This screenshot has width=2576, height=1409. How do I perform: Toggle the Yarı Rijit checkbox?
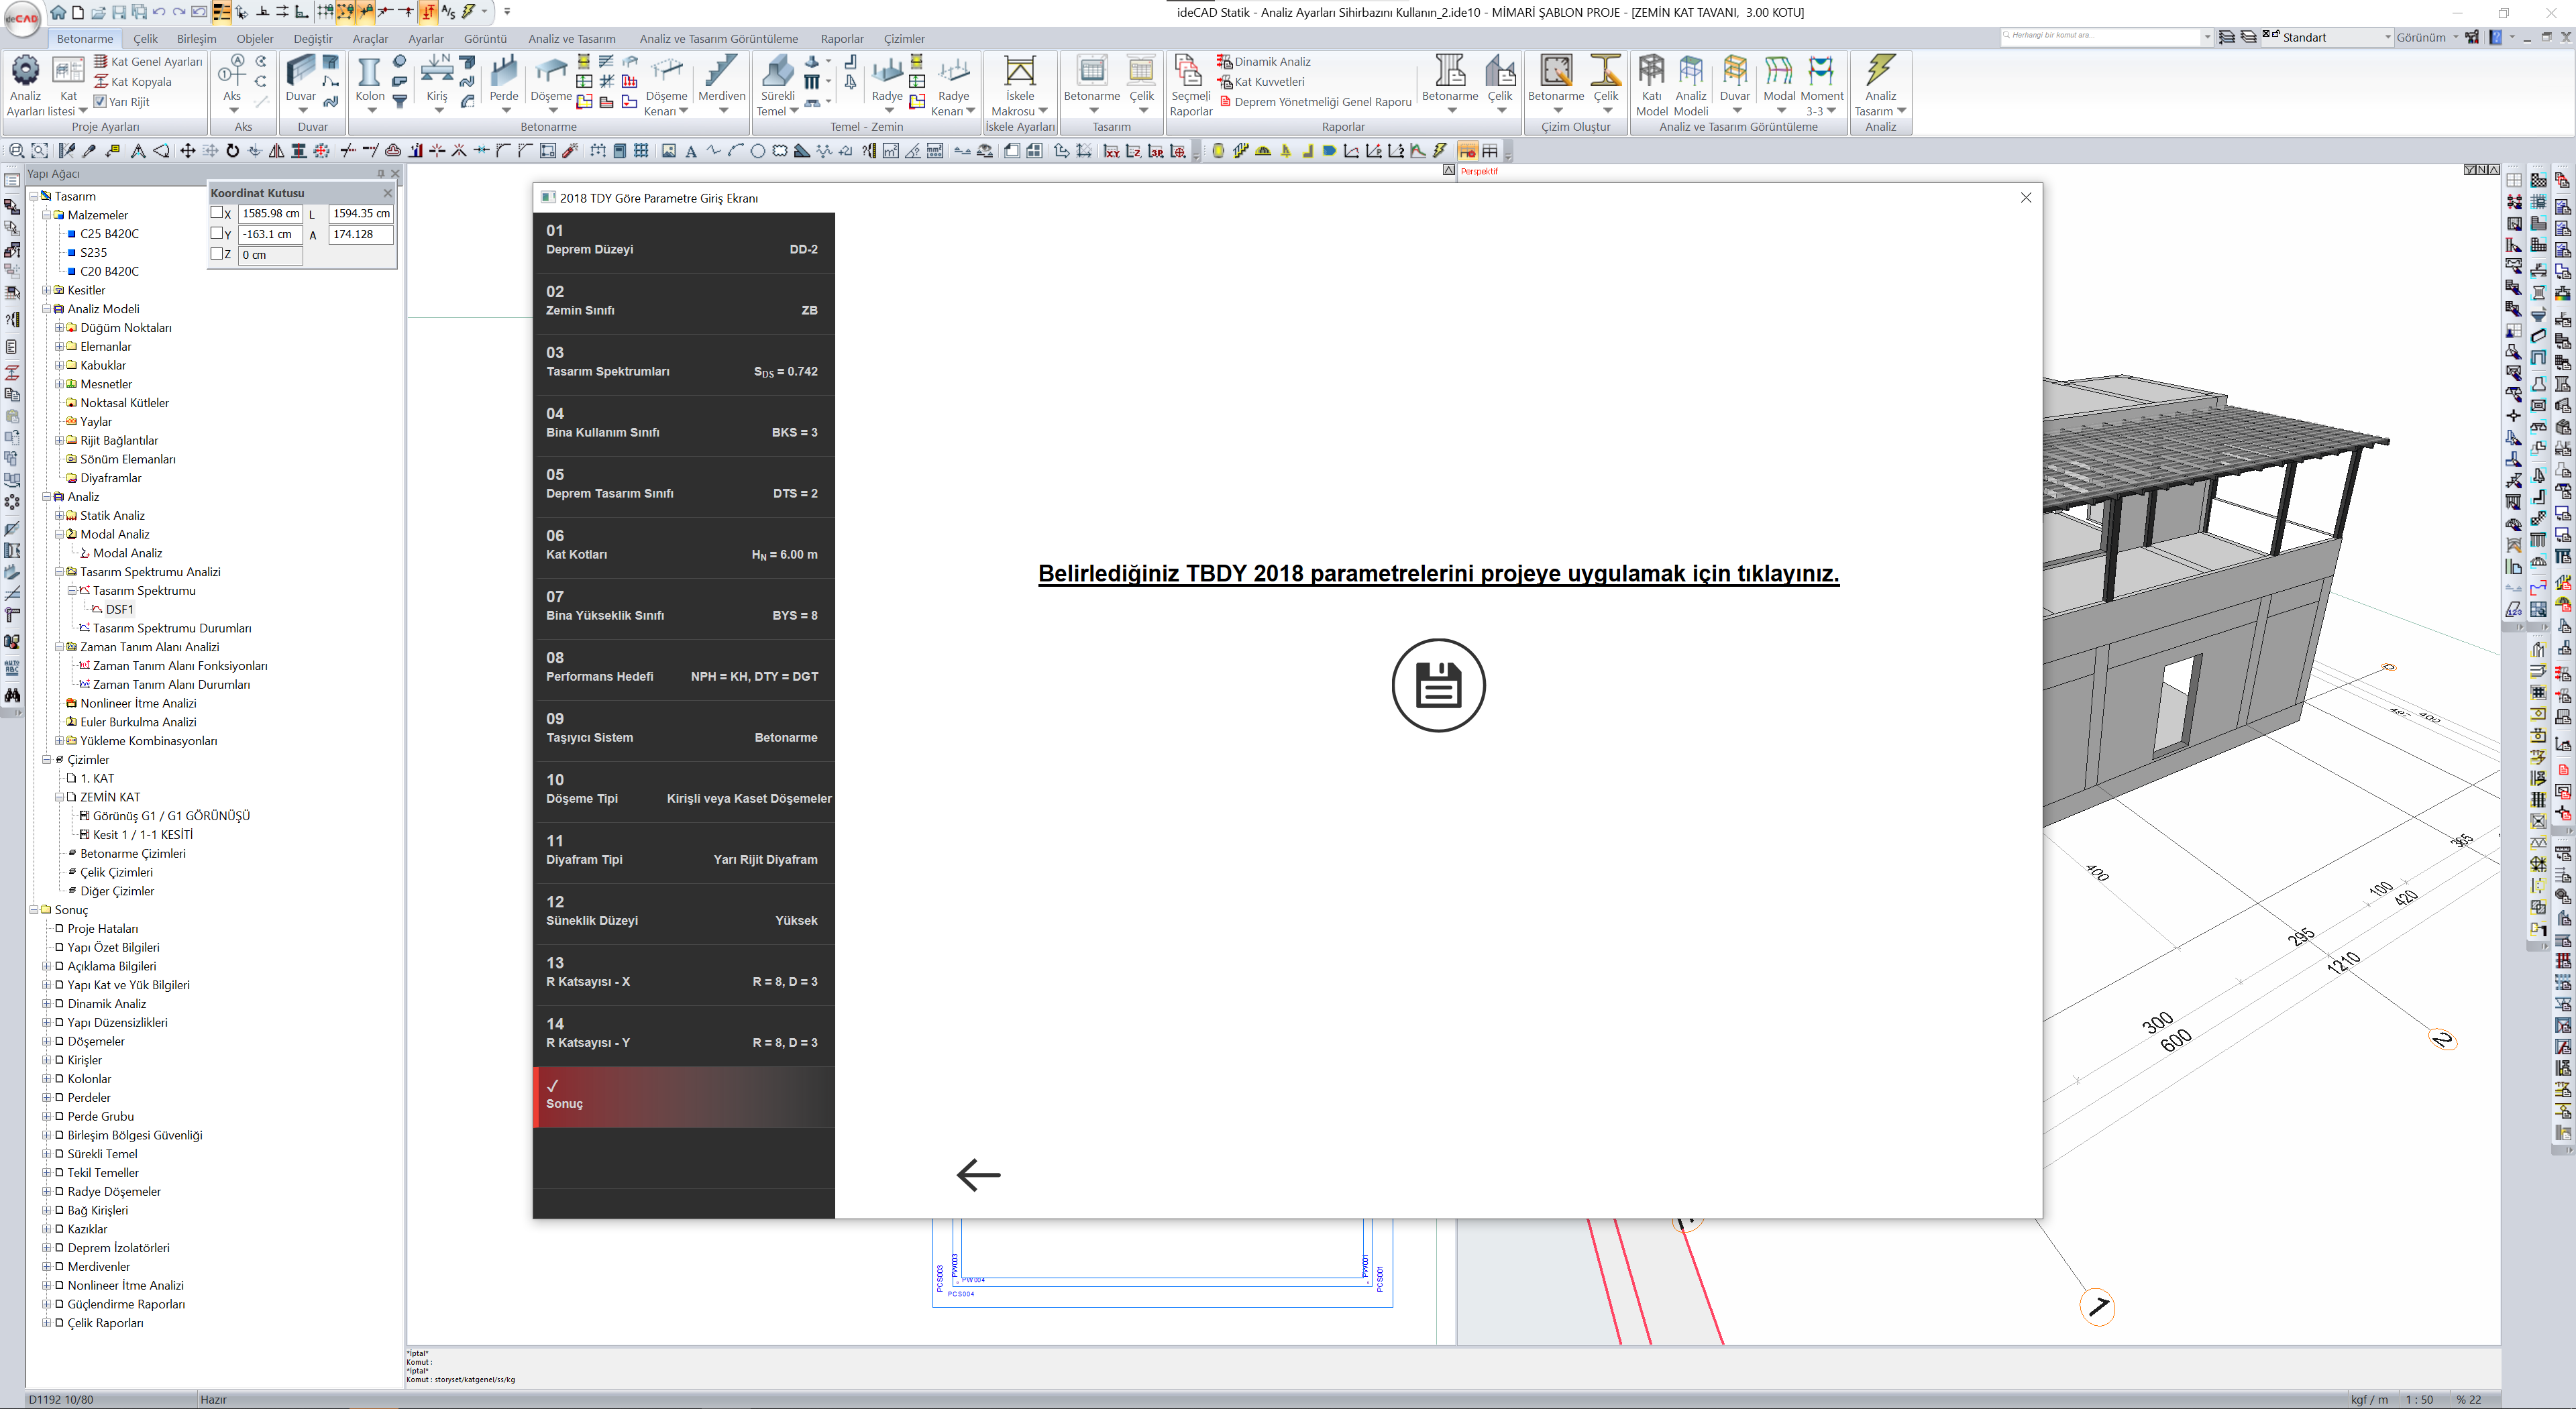[100, 101]
